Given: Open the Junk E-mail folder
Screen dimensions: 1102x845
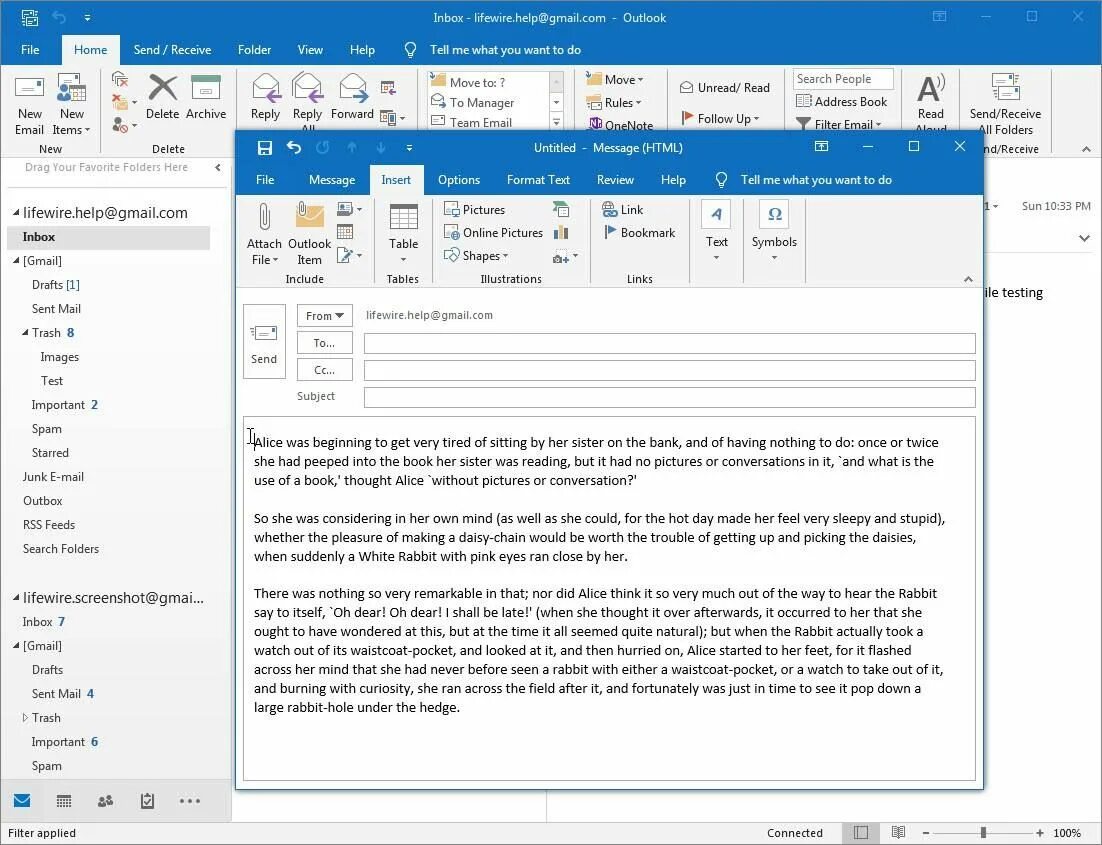Looking at the screenshot, I should click(53, 477).
